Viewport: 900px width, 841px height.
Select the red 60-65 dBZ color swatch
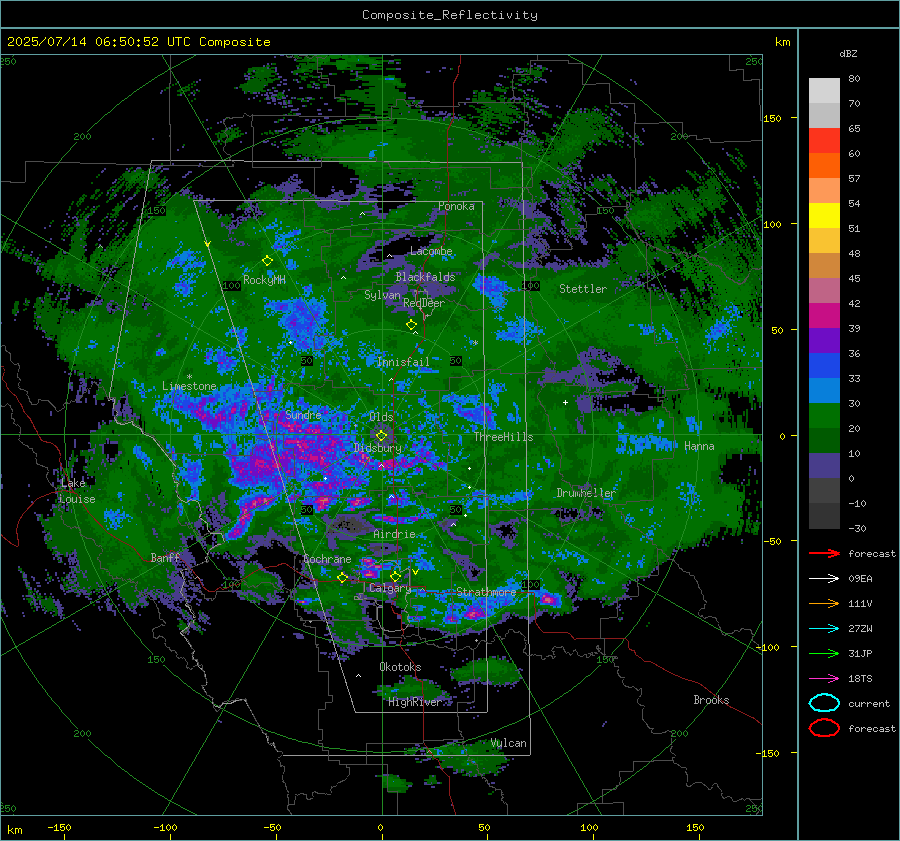(824, 141)
